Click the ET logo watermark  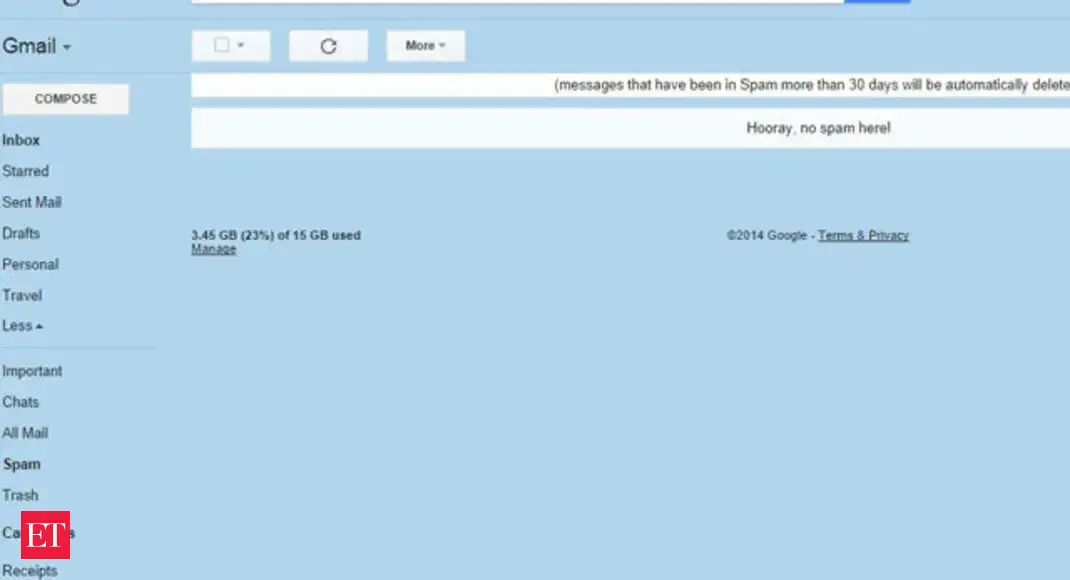[x=47, y=533]
